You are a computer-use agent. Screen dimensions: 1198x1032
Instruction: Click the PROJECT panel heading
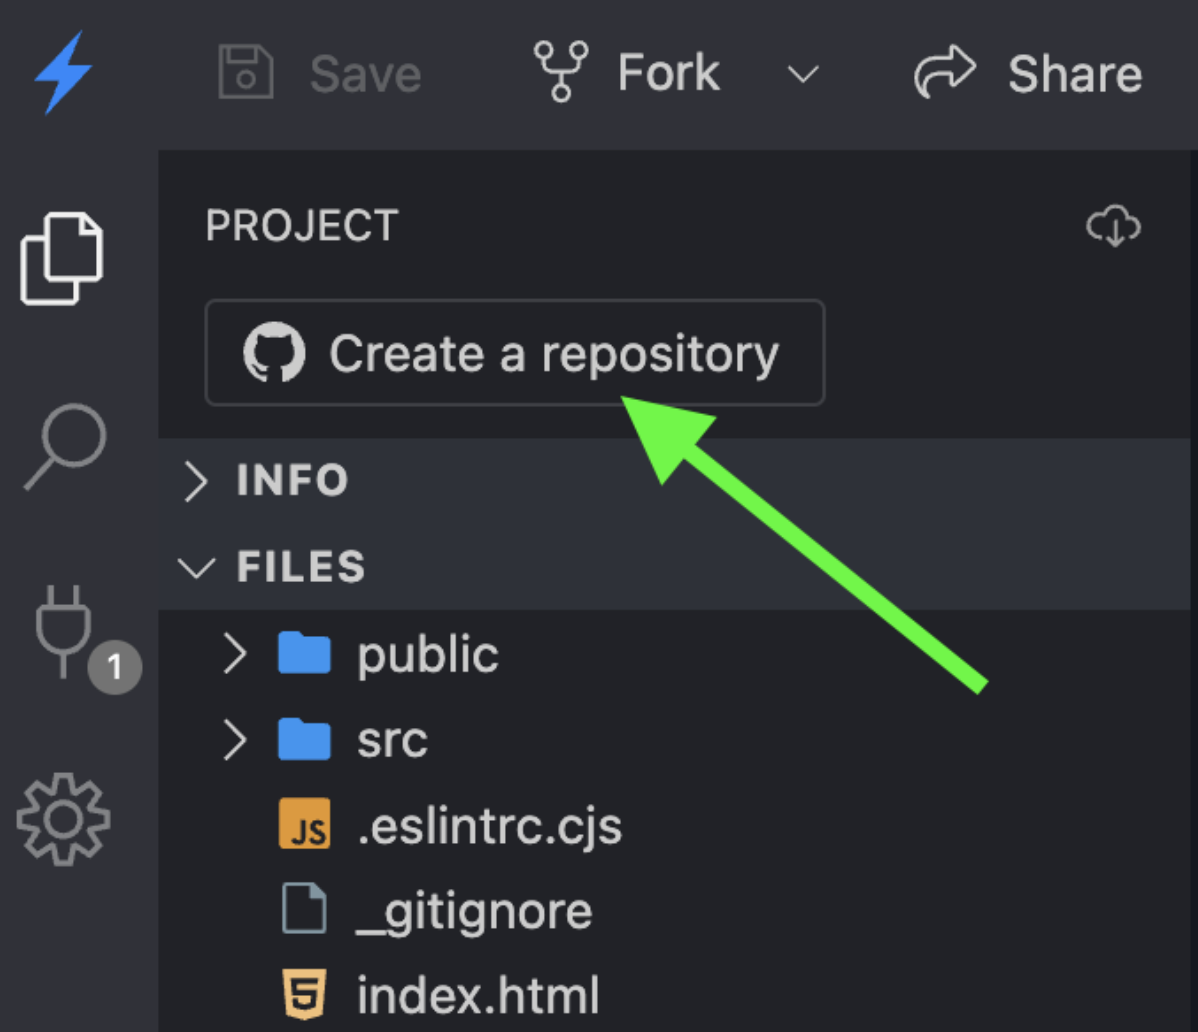click(302, 226)
